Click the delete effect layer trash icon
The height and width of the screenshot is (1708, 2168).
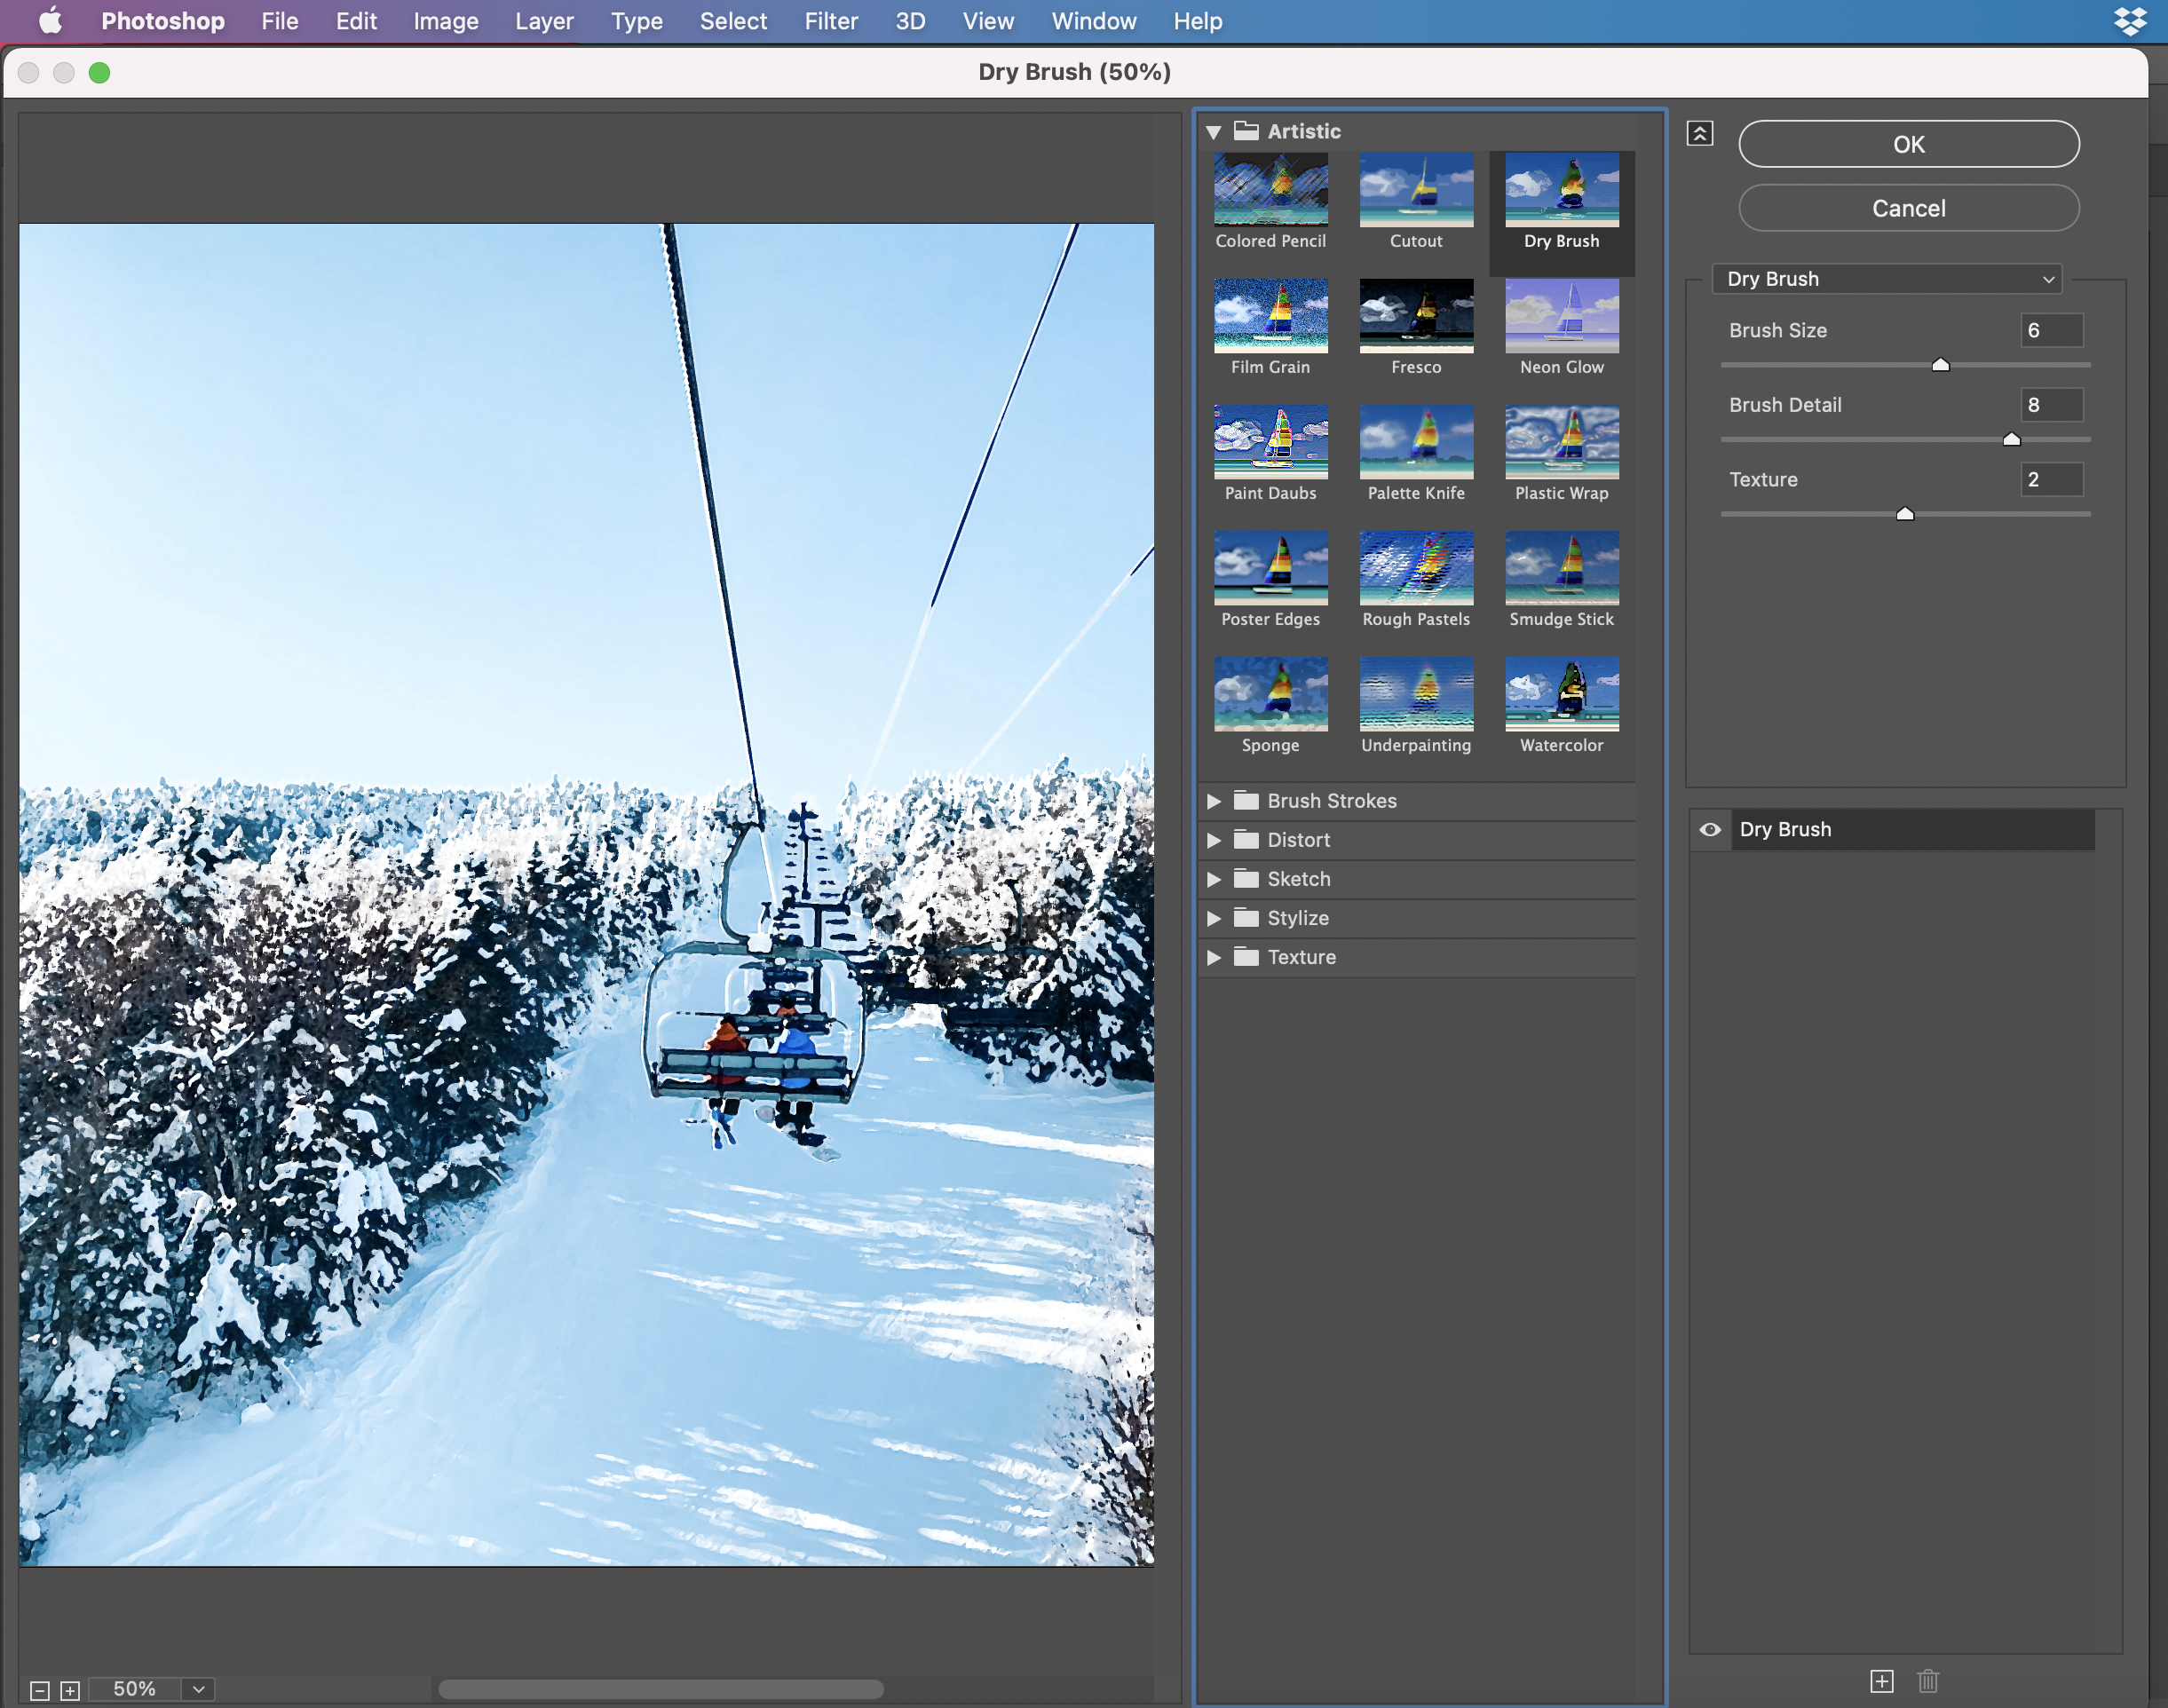1928,1681
